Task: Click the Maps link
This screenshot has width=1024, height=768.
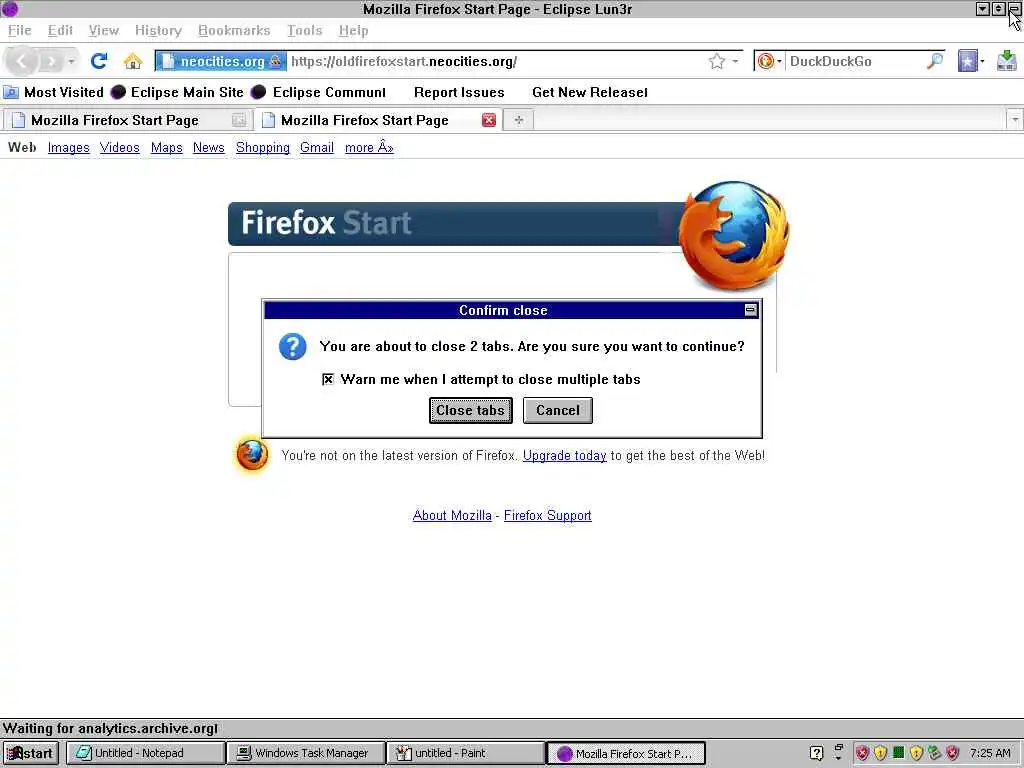Action: 167,148
